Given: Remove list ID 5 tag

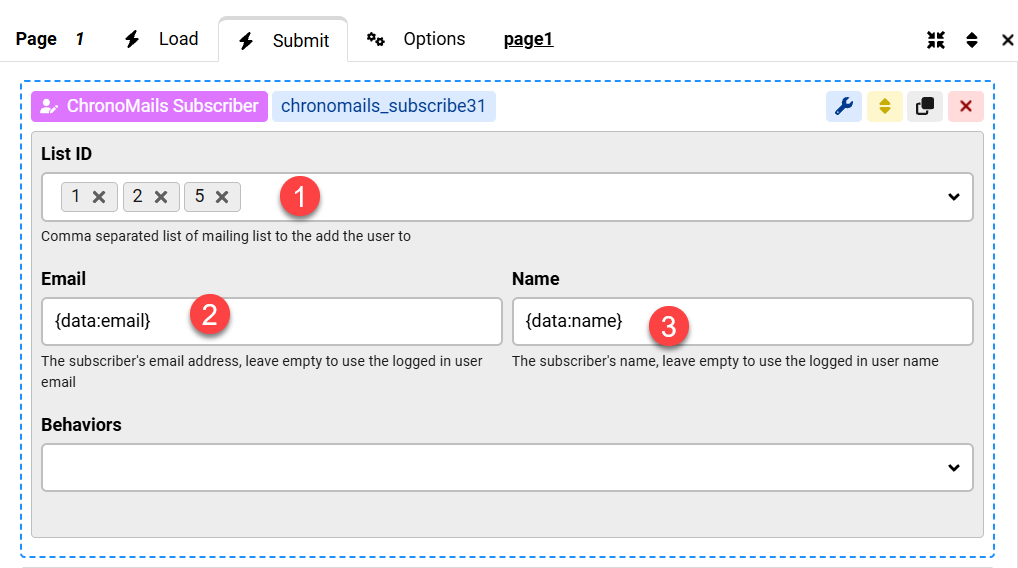Looking at the screenshot, I should click(222, 197).
